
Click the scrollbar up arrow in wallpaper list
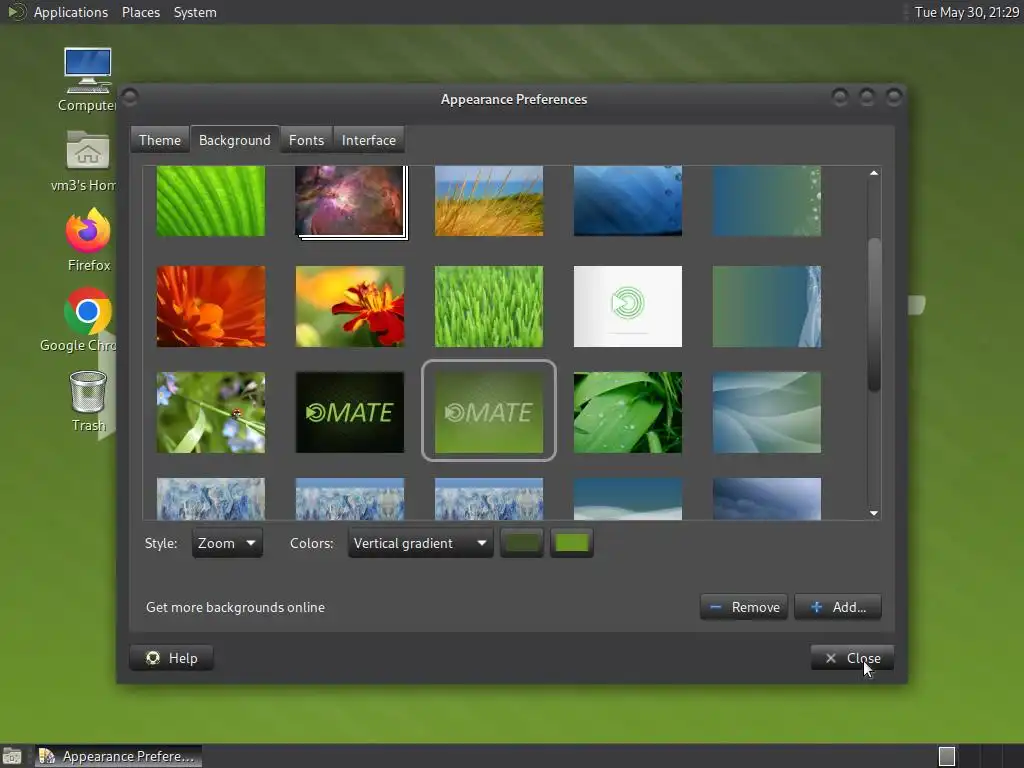point(874,173)
